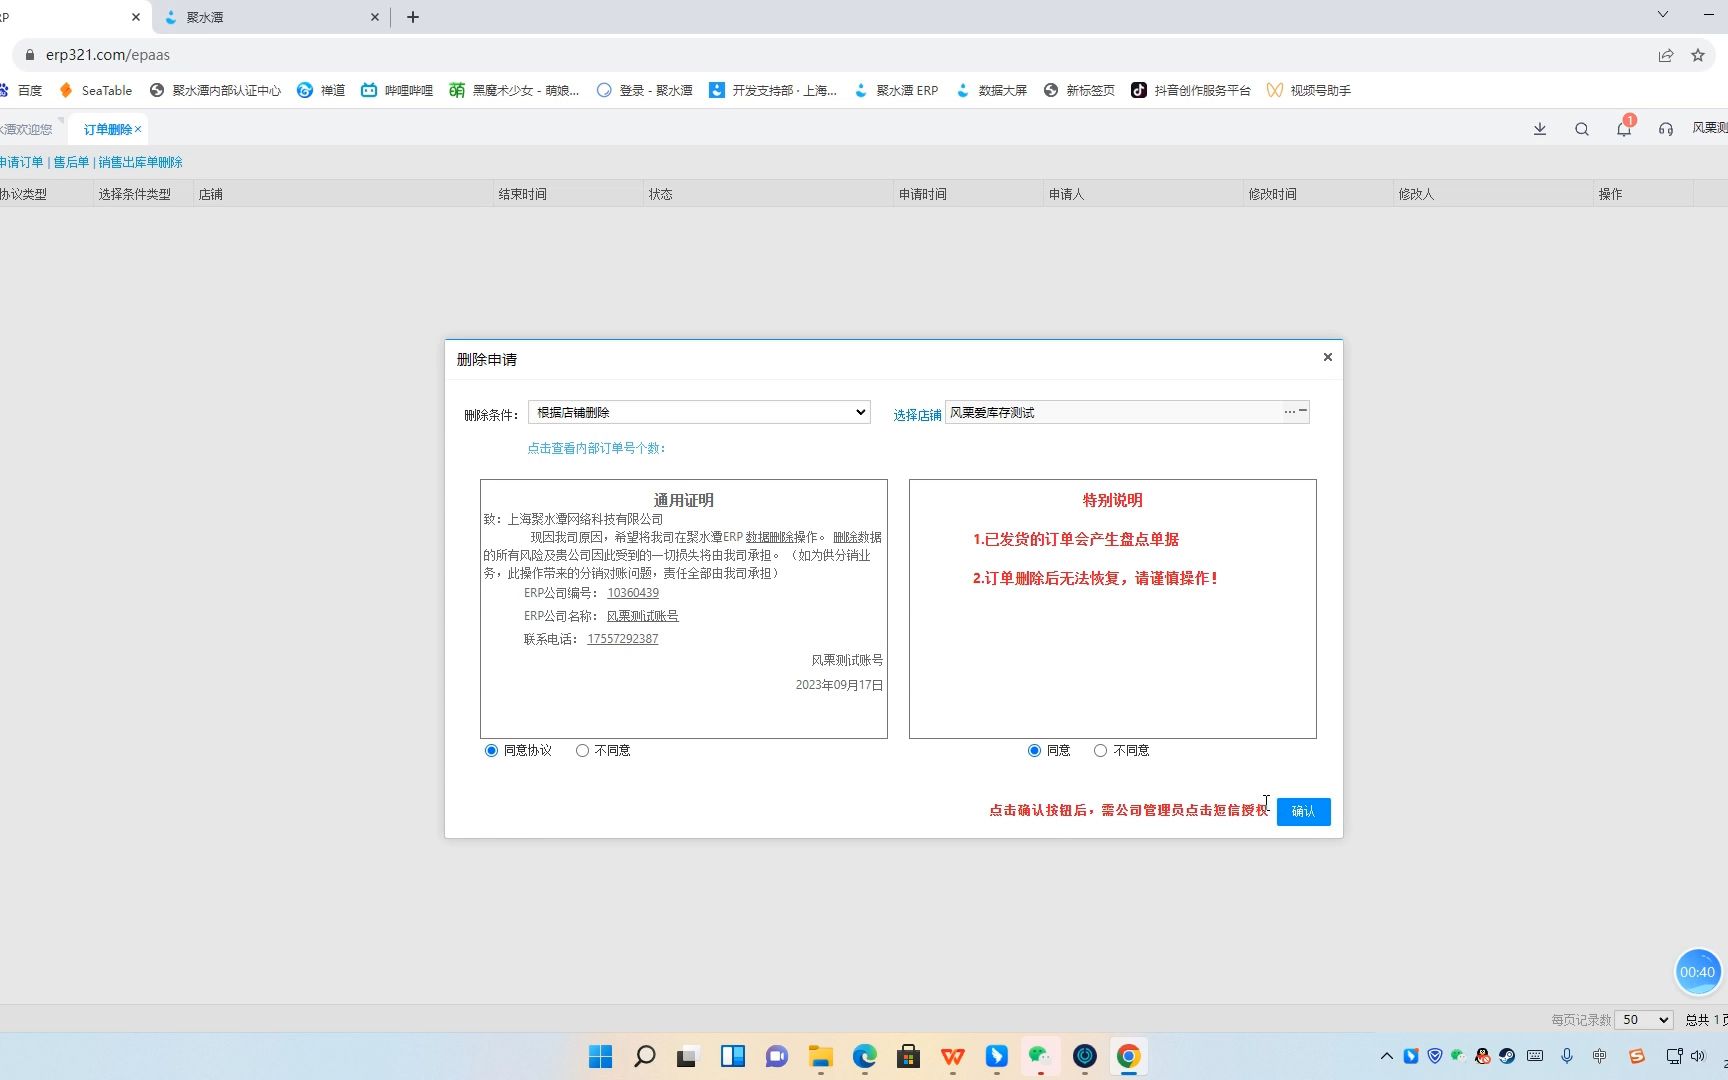Click the browser share page icon
Viewport: 1728px width, 1080px height.
point(1666,56)
